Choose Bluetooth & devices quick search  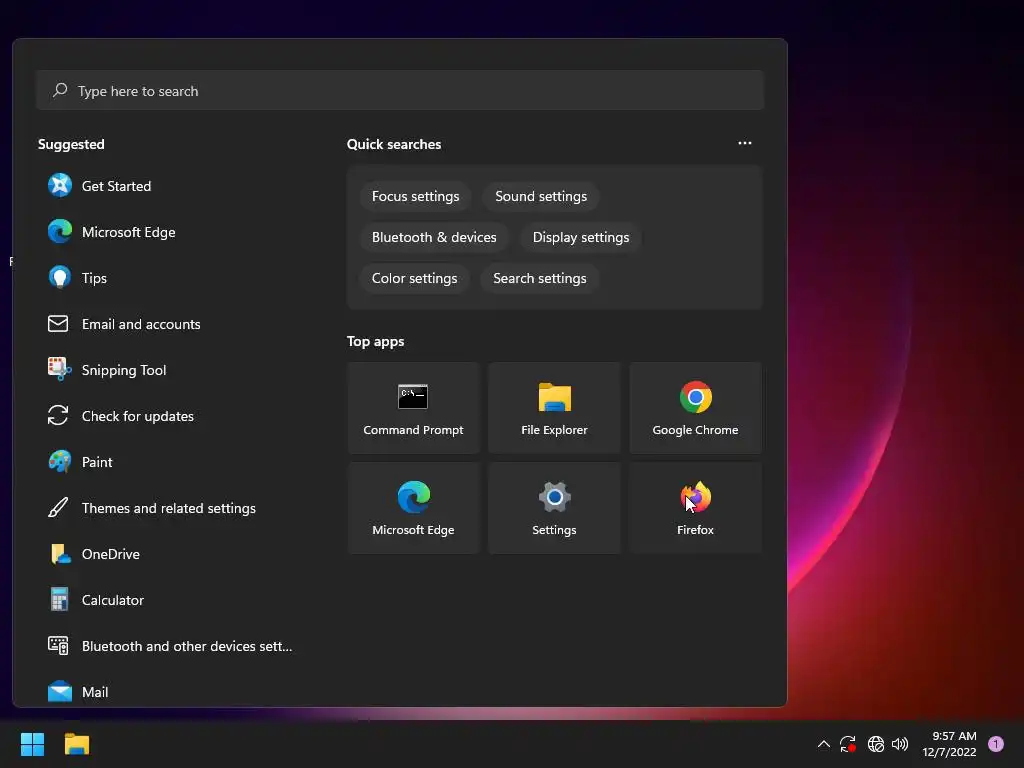coord(434,238)
